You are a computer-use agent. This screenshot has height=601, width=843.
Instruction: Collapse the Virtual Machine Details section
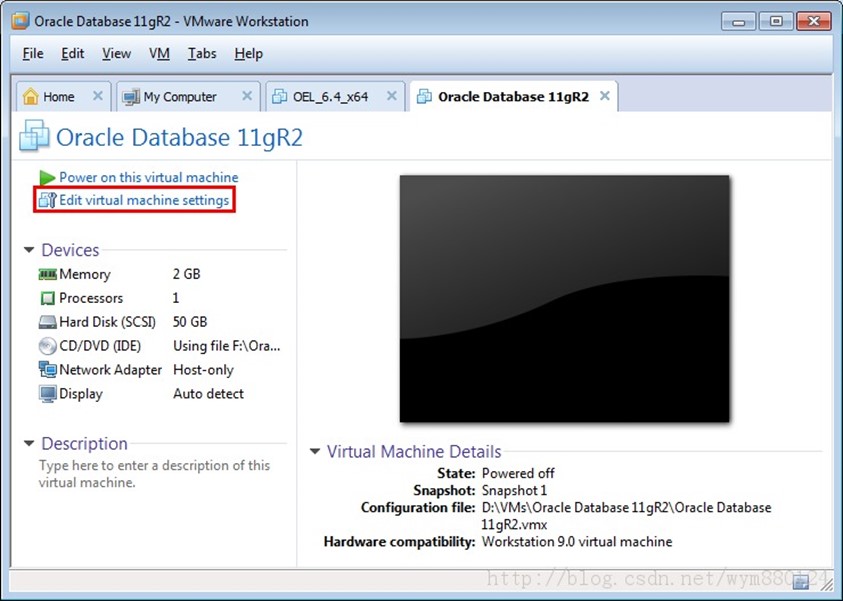pos(315,452)
